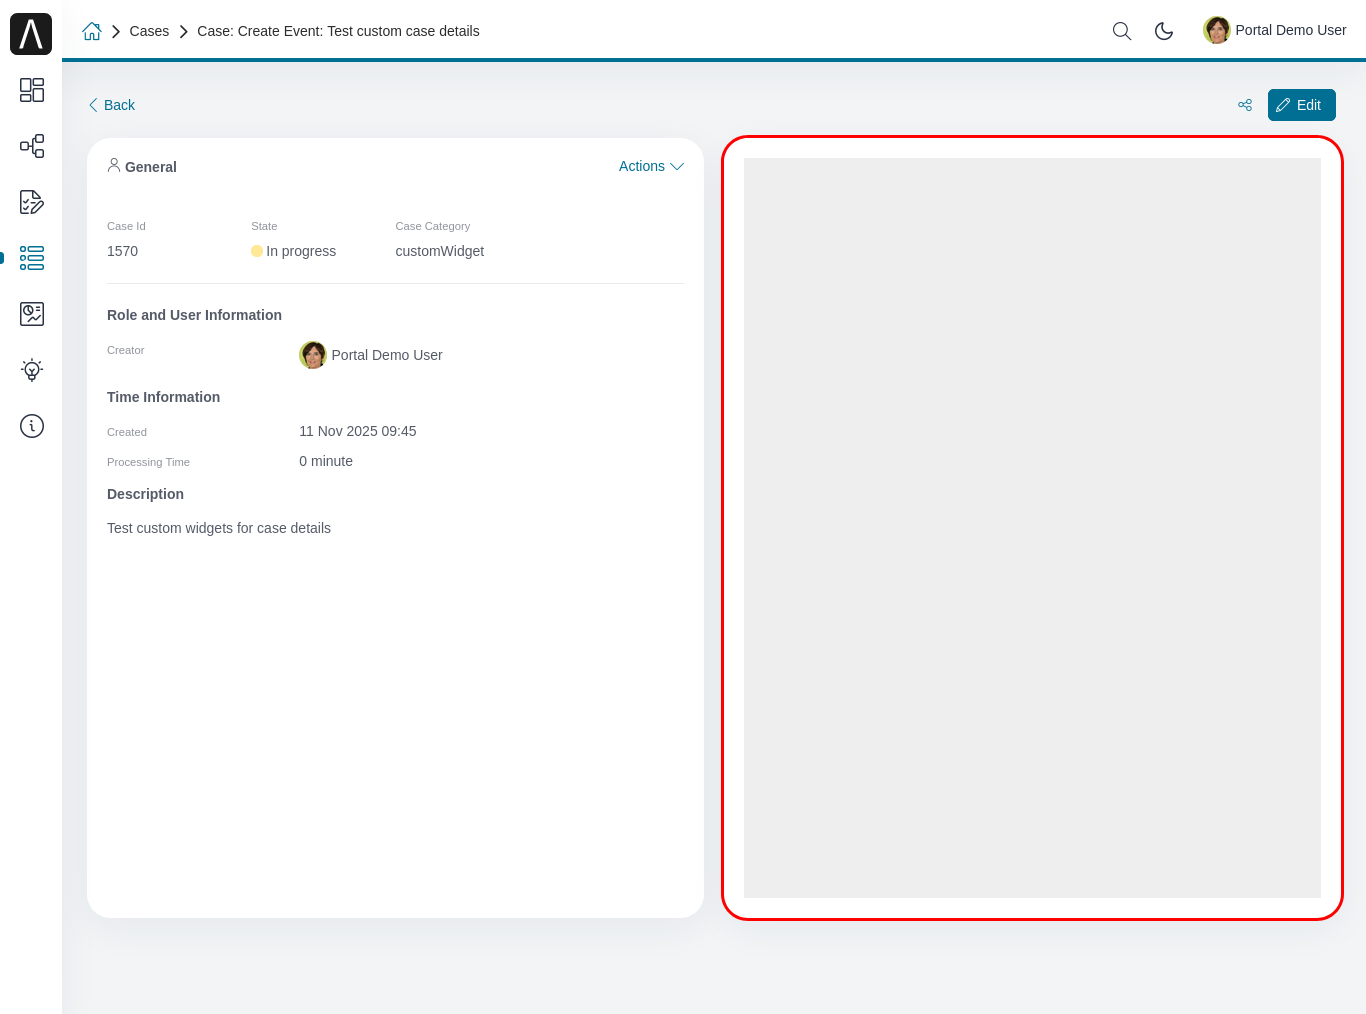Select Cases in the breadcrumb trail
The width and height of the screenshot is (1366, 1014).
click(x=149, y=31)
